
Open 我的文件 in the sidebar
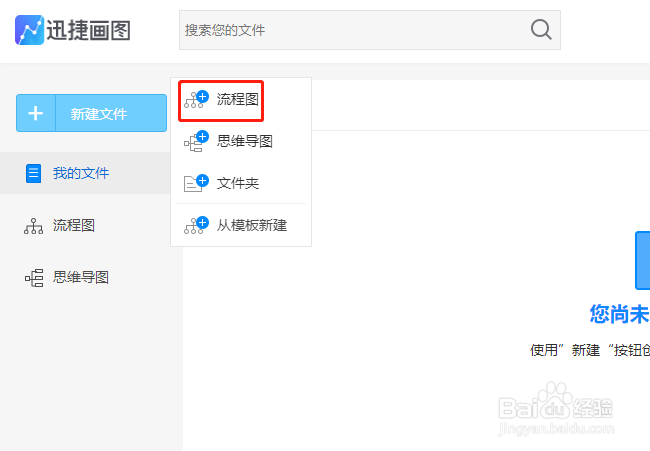coord(81,173)
